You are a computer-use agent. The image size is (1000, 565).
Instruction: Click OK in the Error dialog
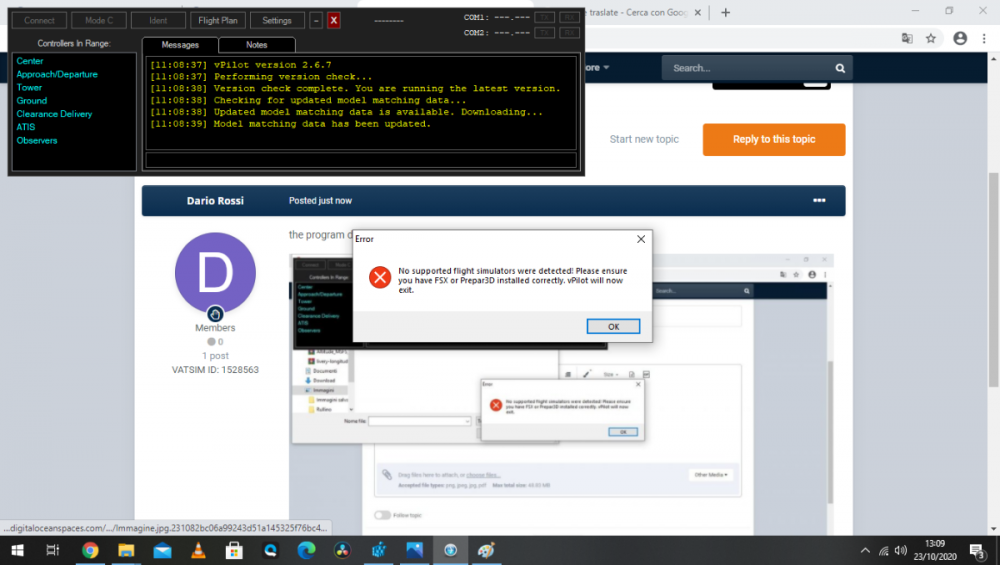pyautogui.click(x=613, y=327)
